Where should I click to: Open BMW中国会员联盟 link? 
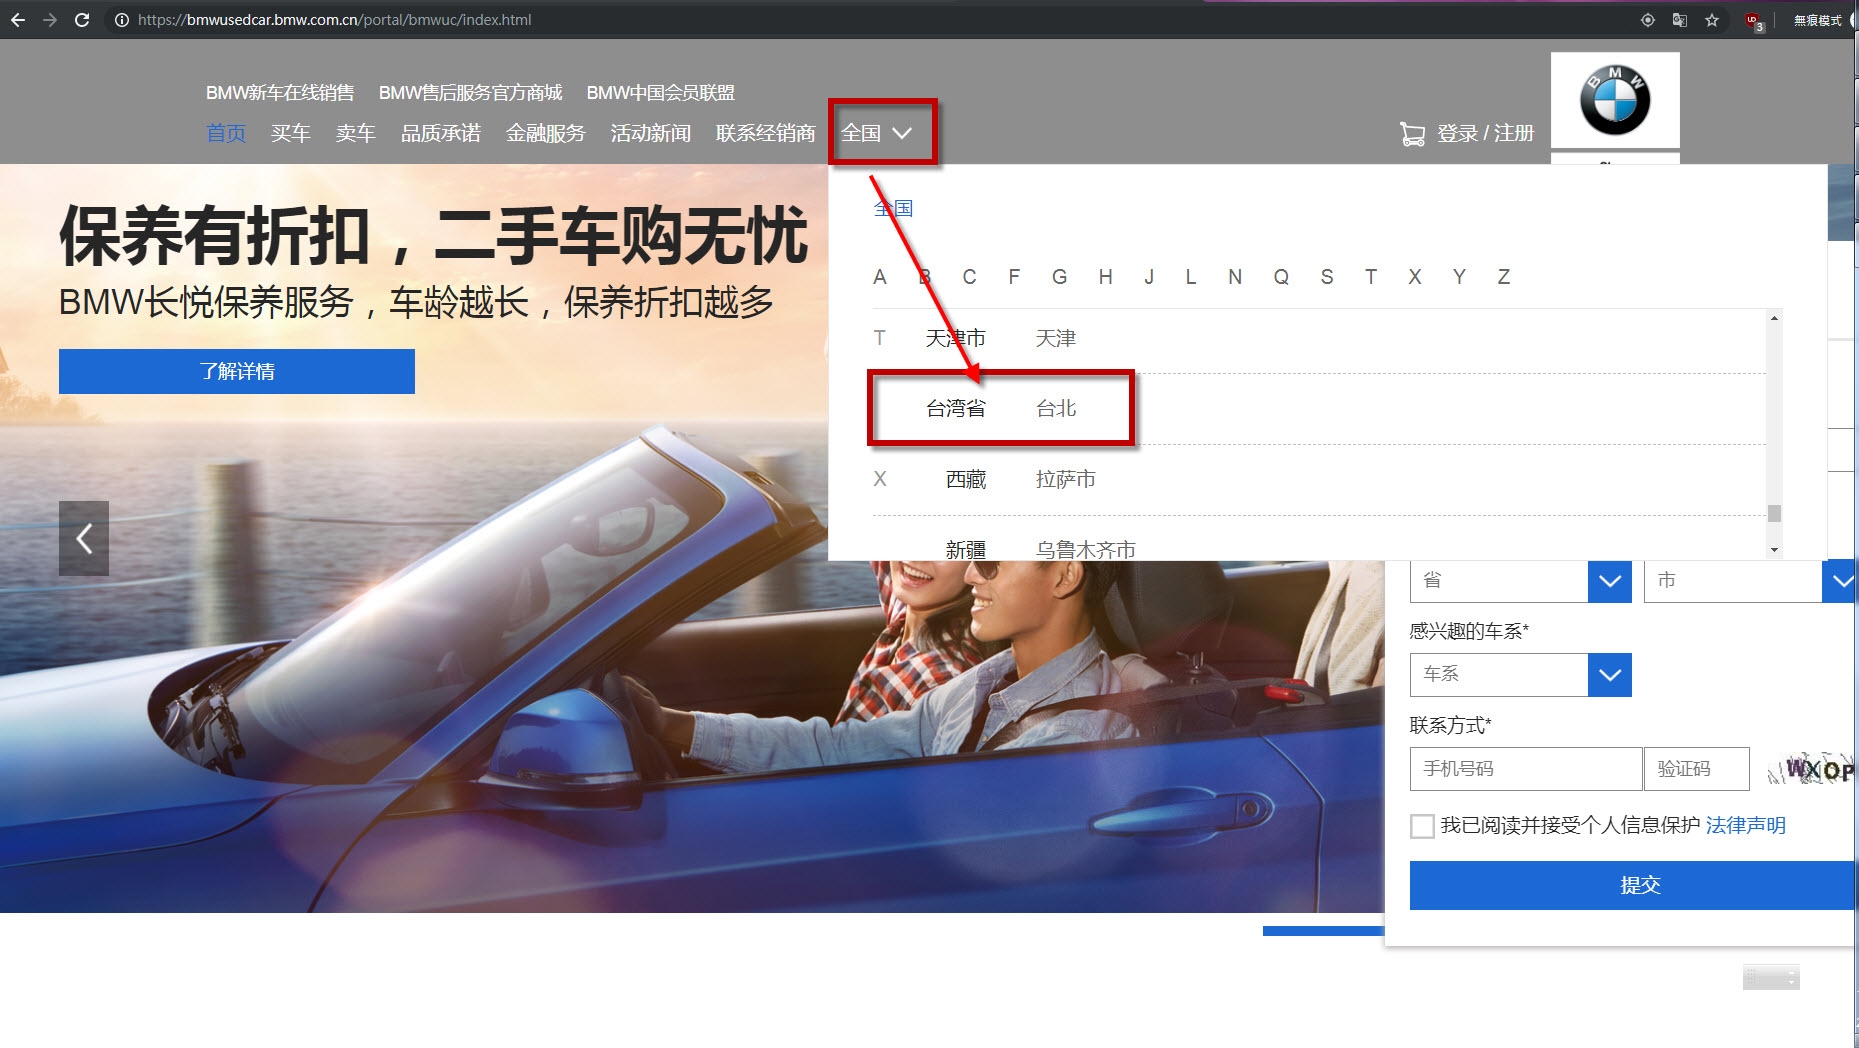[661, 93]
